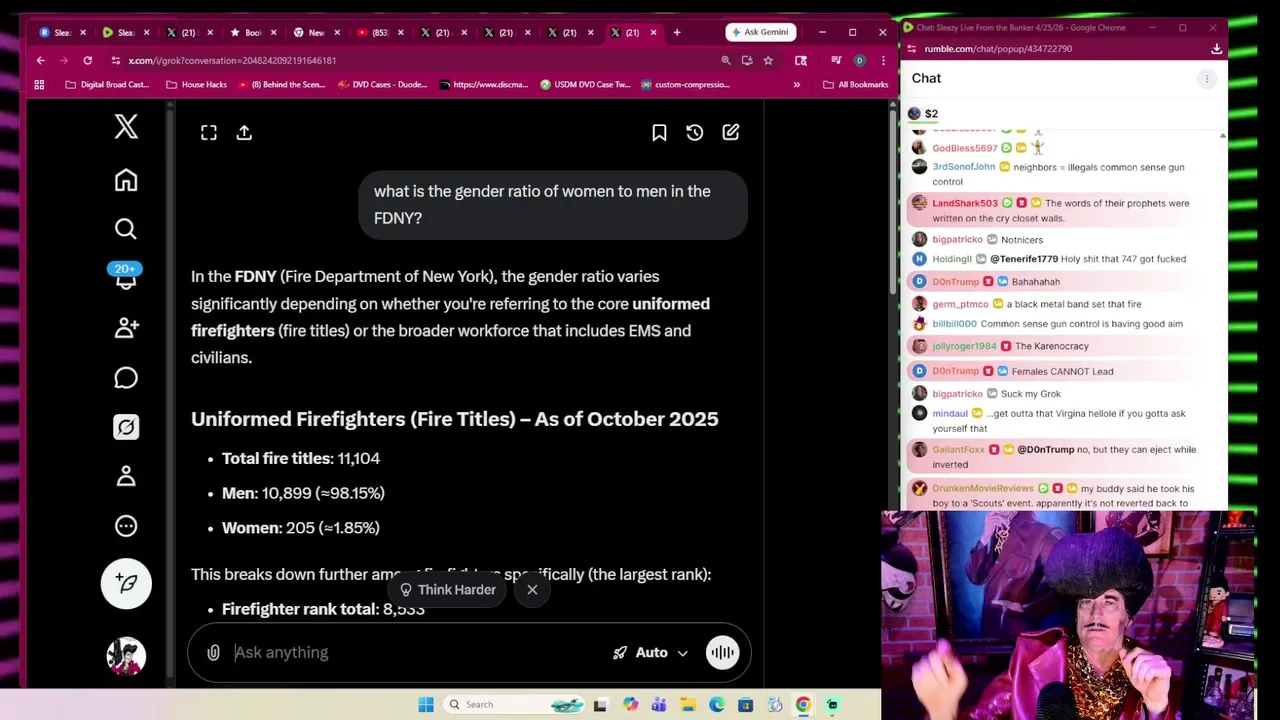Open jollyroger1984 username in chat
Viewport: 1280px width, 720px height.
click(964, 346)
